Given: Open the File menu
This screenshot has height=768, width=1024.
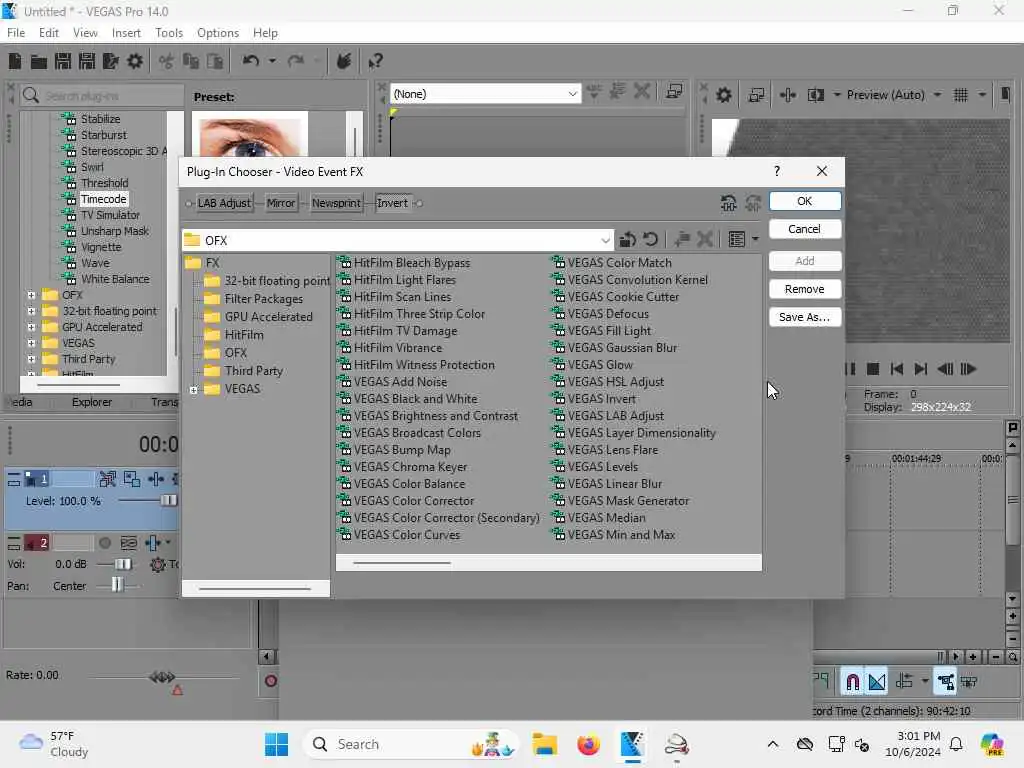Looking at the screenshot, I should (16, 33).
